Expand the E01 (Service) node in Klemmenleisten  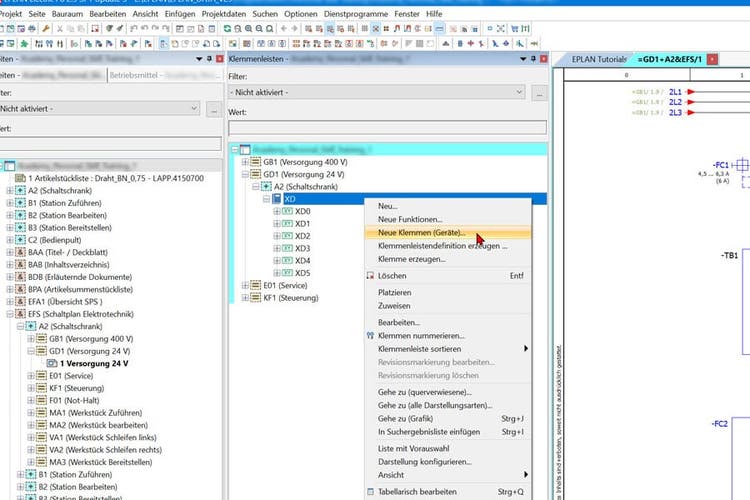[244, 285]
